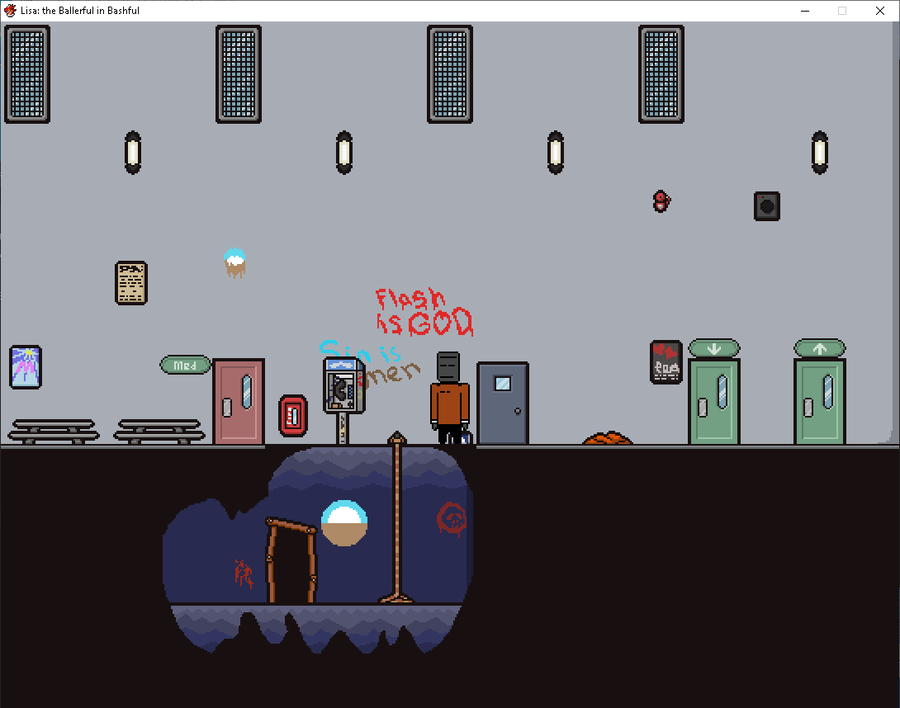Click the leftmost bench

pos(53,432)
